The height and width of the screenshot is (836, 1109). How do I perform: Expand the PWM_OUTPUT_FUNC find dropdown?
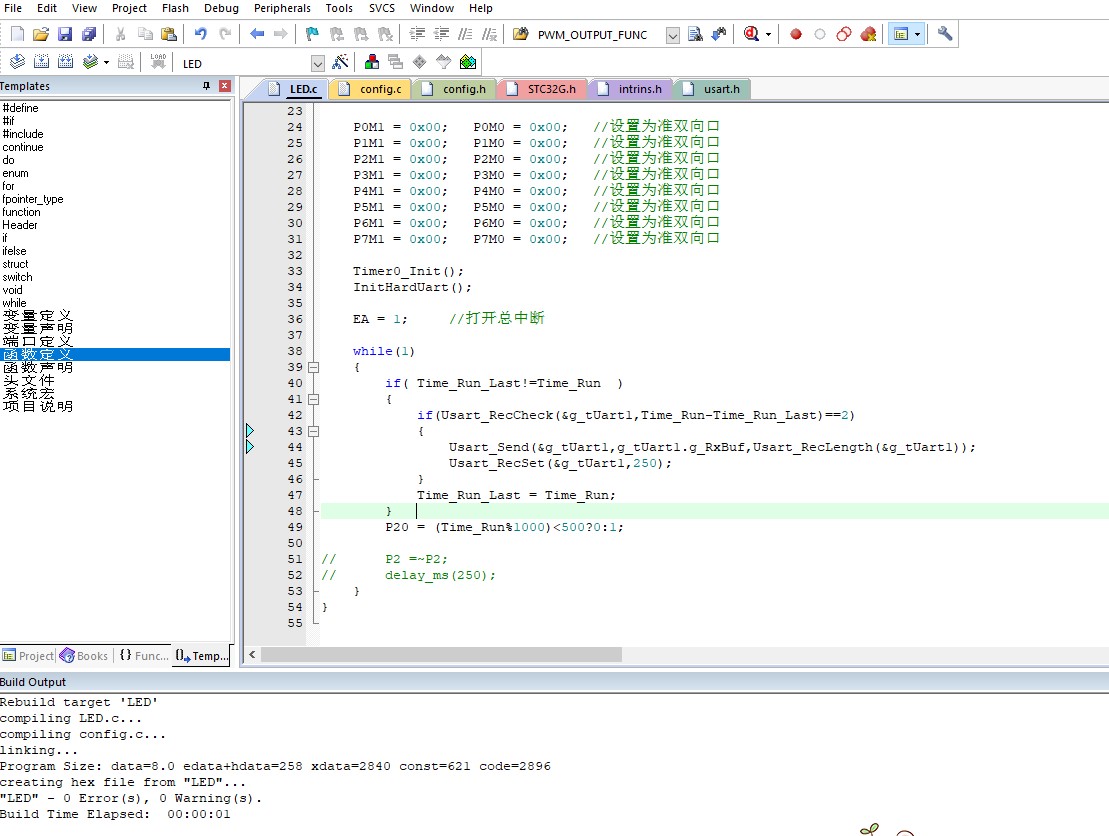click(673, 35)
